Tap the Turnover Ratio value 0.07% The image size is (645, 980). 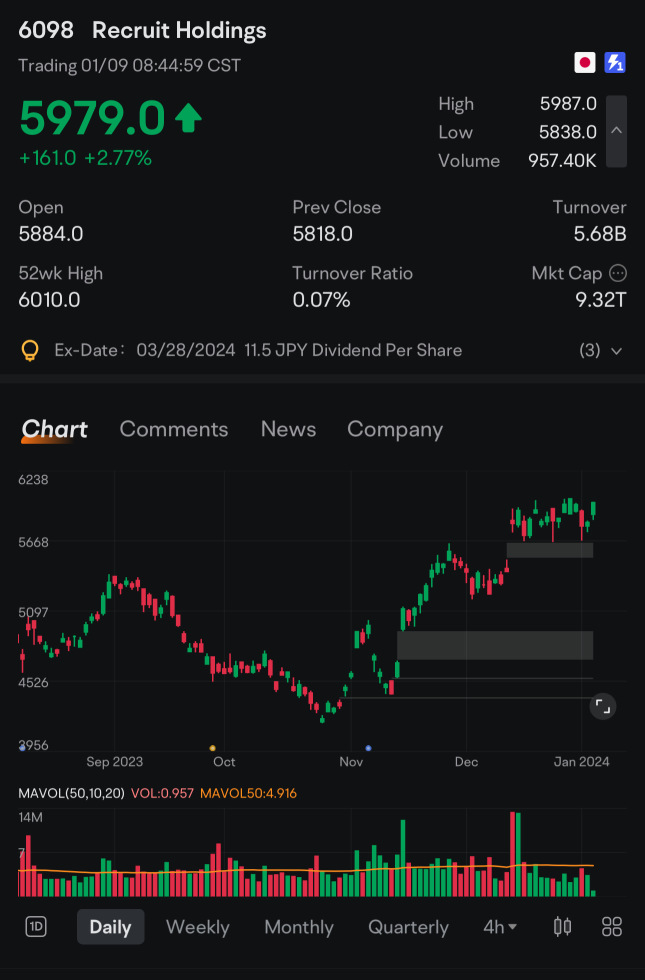(321, 300)
